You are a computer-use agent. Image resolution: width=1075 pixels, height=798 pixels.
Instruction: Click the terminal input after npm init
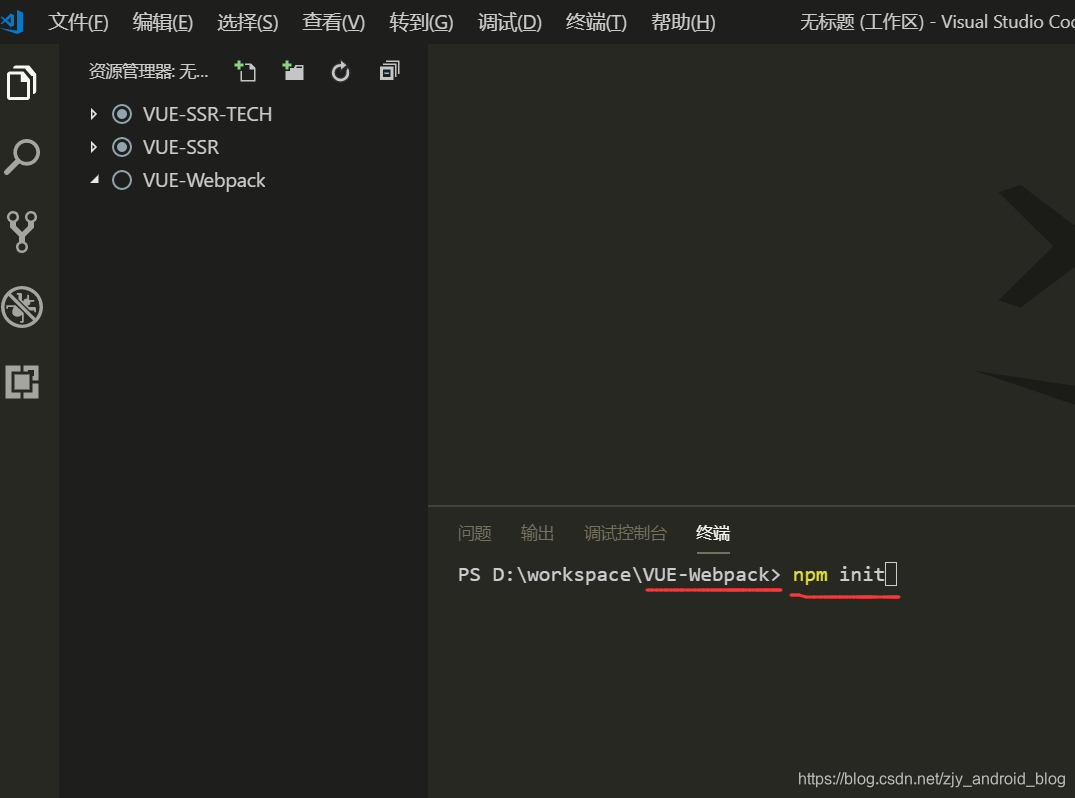(x=891, y=574)
